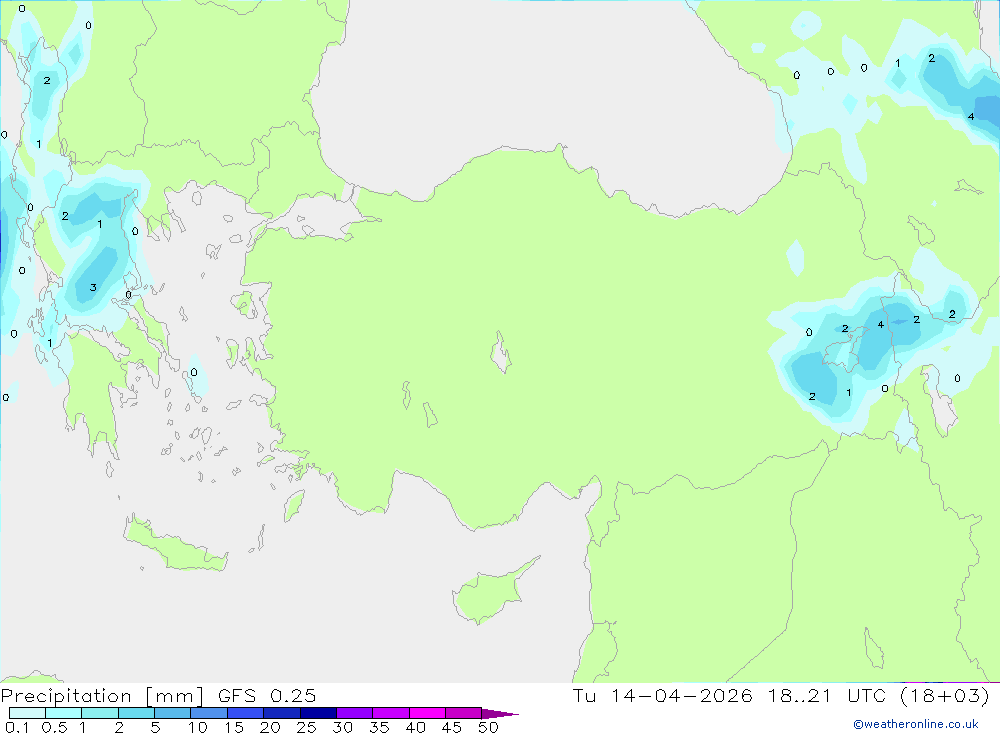The height and width of the screenshot is (733, 1000).
Task: Click the legend swatch between 1 and 2
Action: click(x=99, y=713)
